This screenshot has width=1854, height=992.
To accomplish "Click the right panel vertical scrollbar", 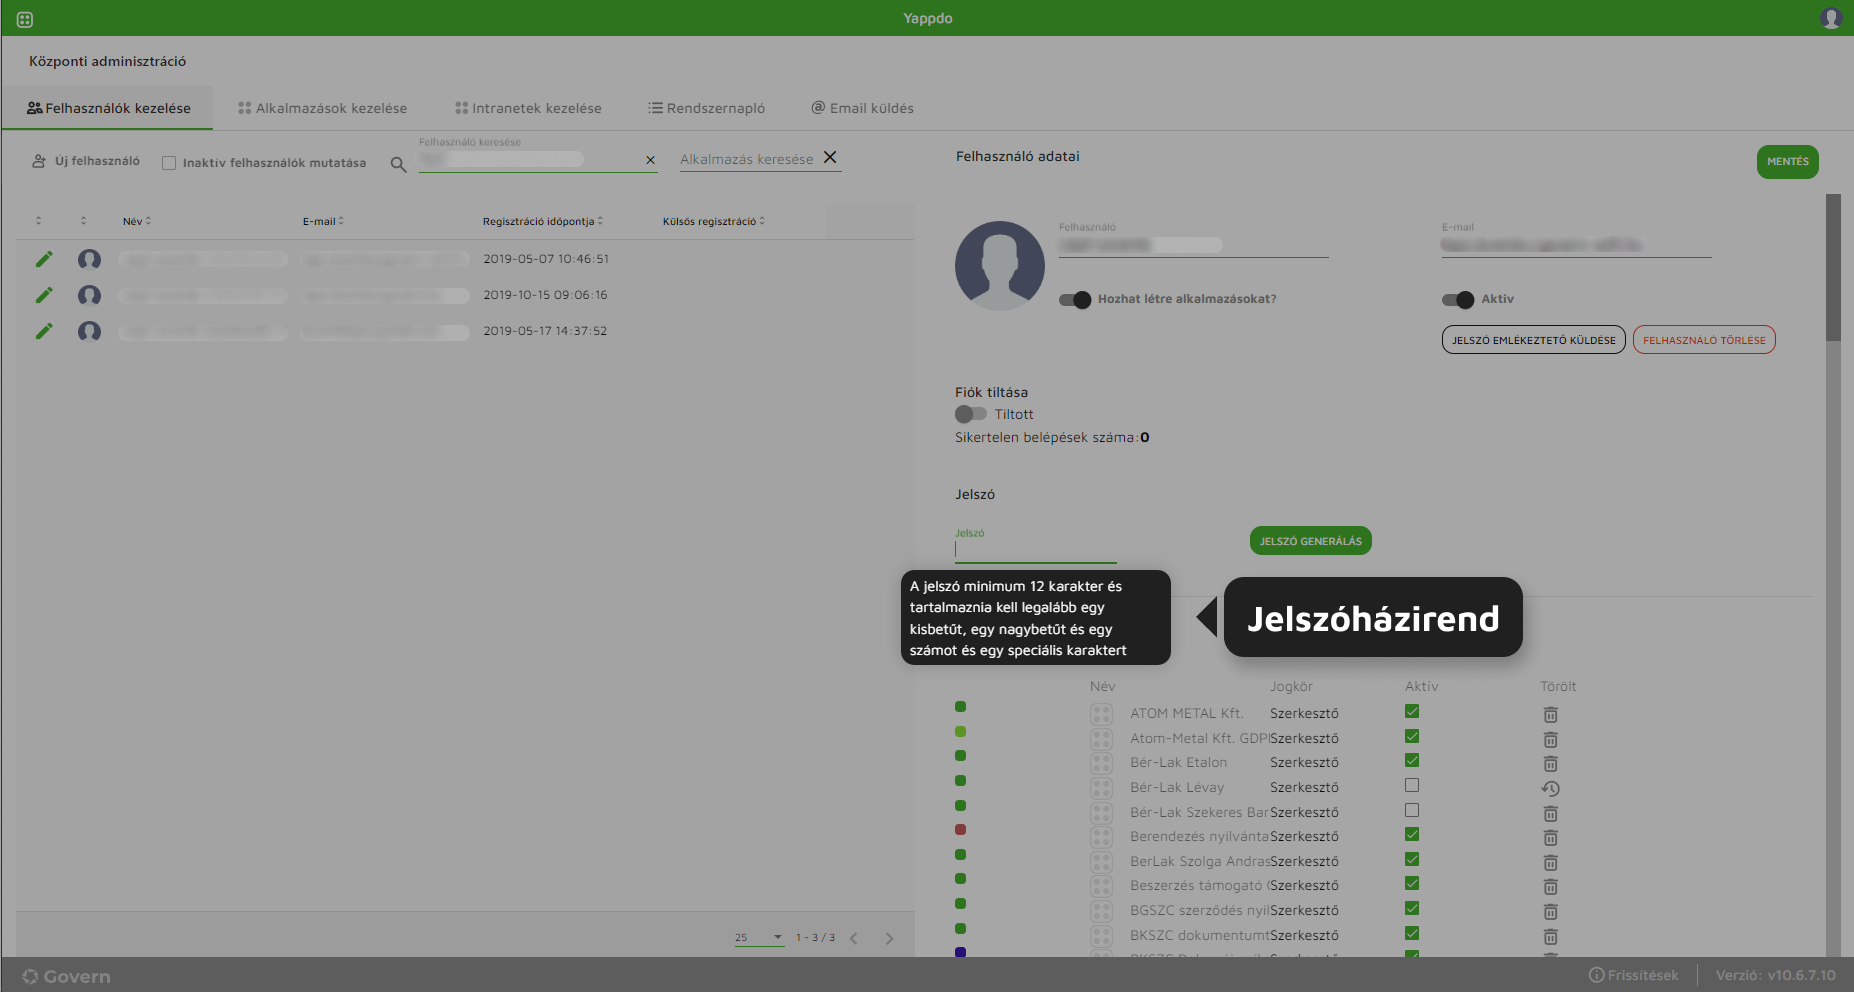I will coord(1833,268).
